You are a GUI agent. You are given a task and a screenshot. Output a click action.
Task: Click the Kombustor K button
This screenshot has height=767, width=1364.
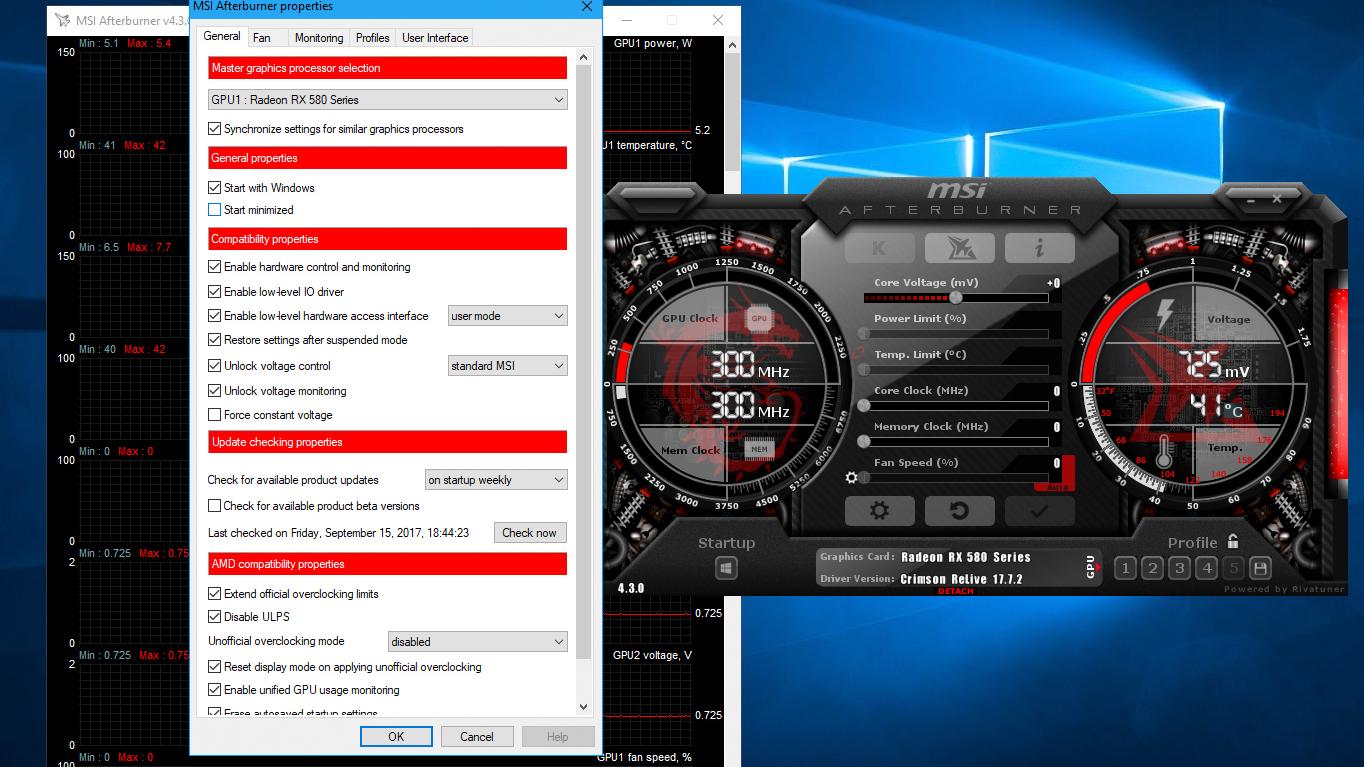tap(879, 248)
